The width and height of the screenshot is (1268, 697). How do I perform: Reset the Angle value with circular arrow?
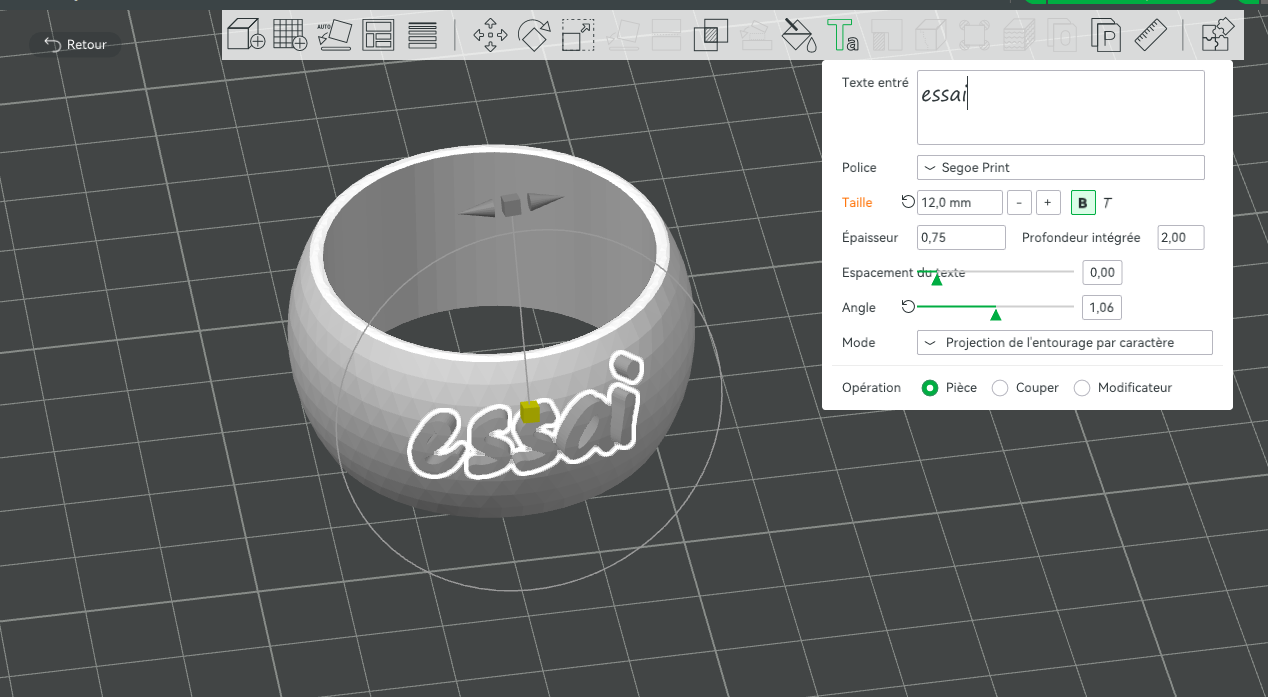click(x=908, y=307)
